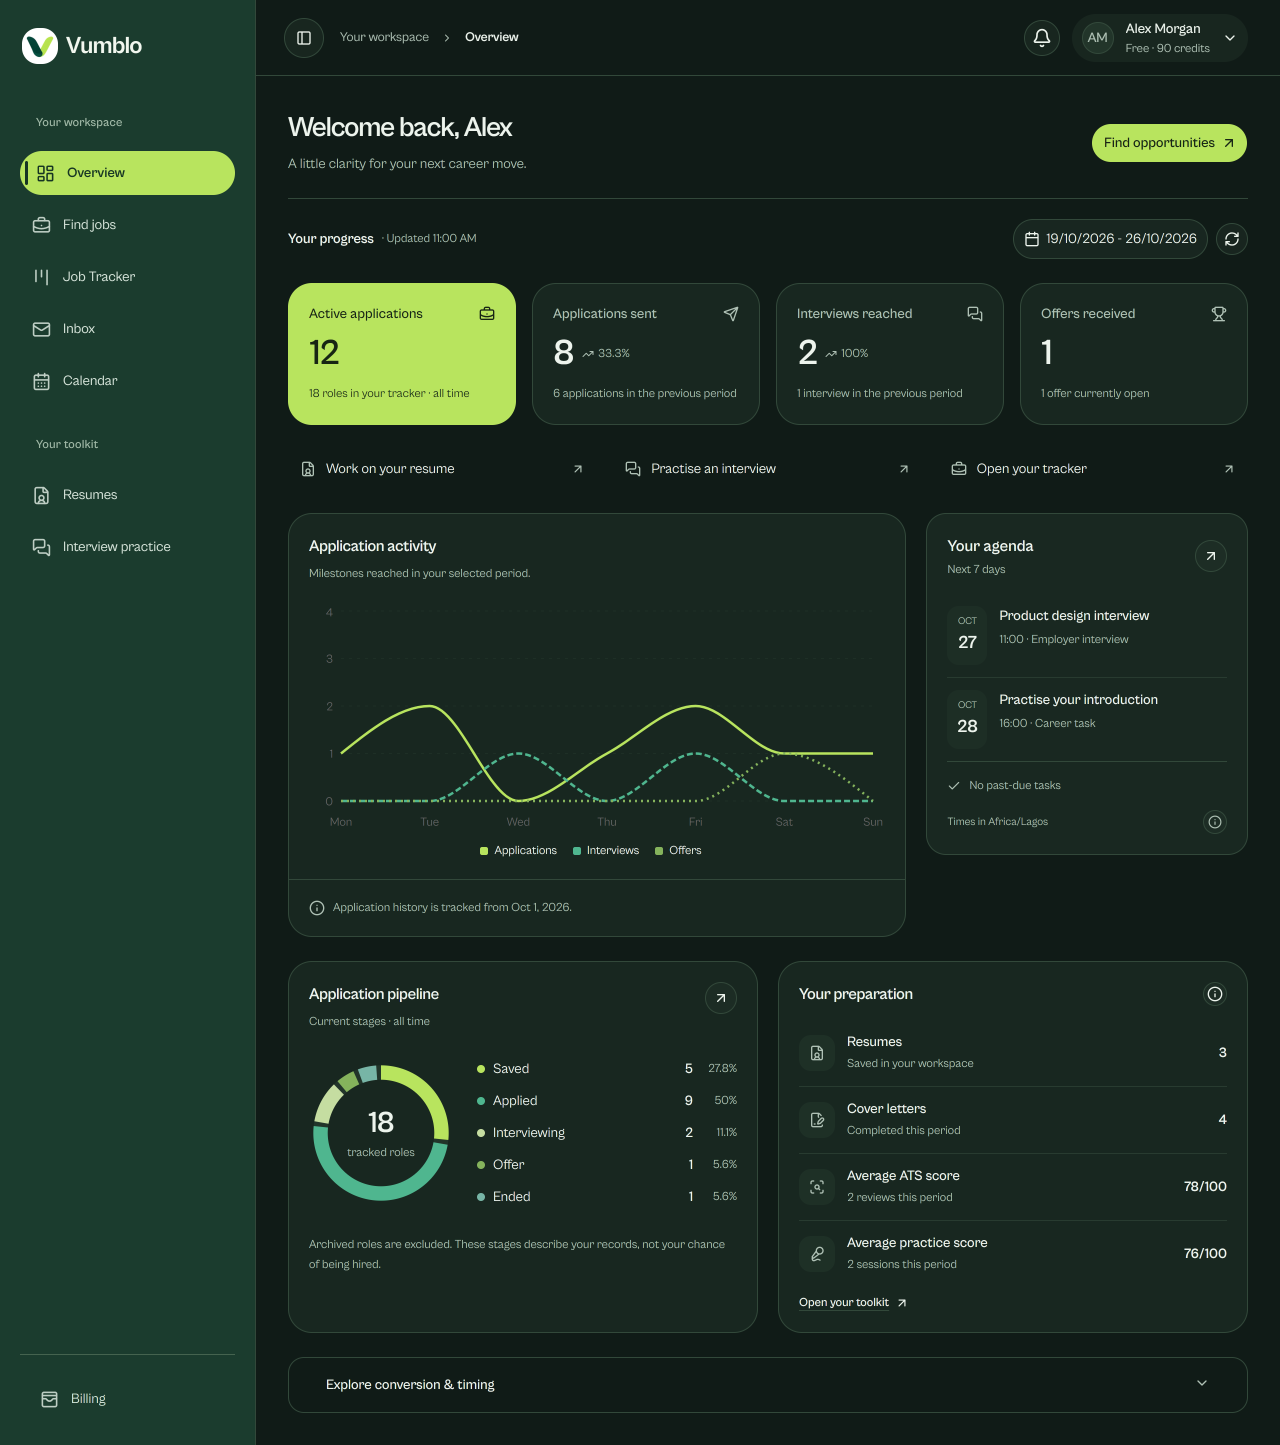
Task: Open the Application pipeline arrow icon
Action: point(721,998)
